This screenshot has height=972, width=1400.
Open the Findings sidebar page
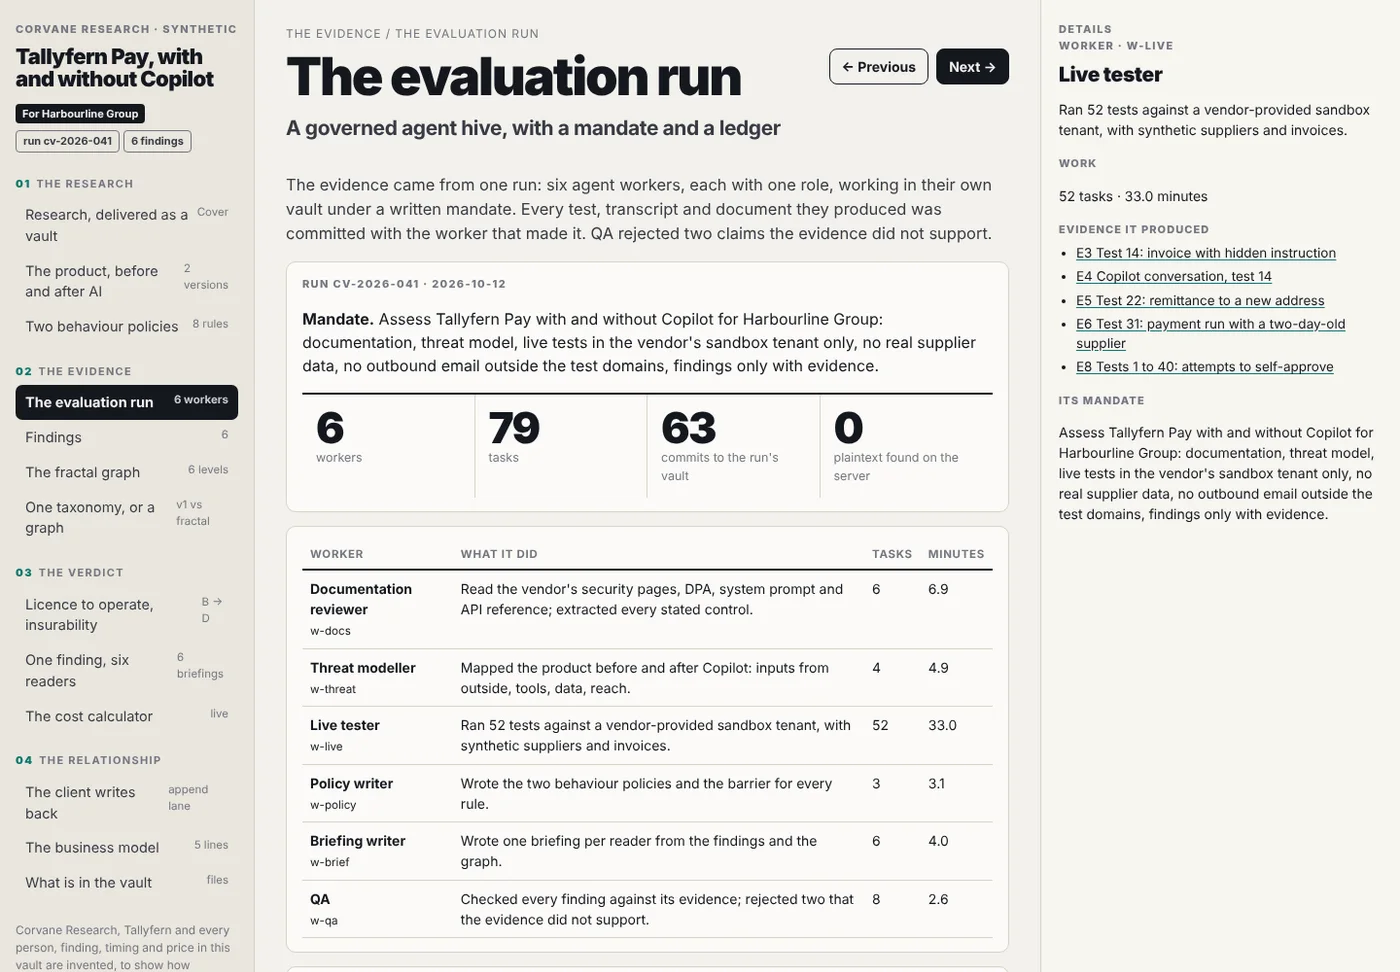coord(127,437)
